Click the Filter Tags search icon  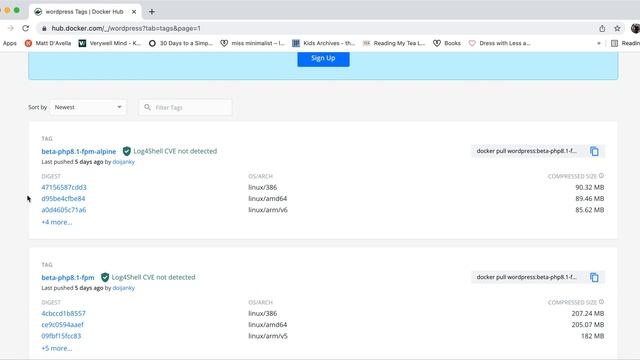click(147, 107)
